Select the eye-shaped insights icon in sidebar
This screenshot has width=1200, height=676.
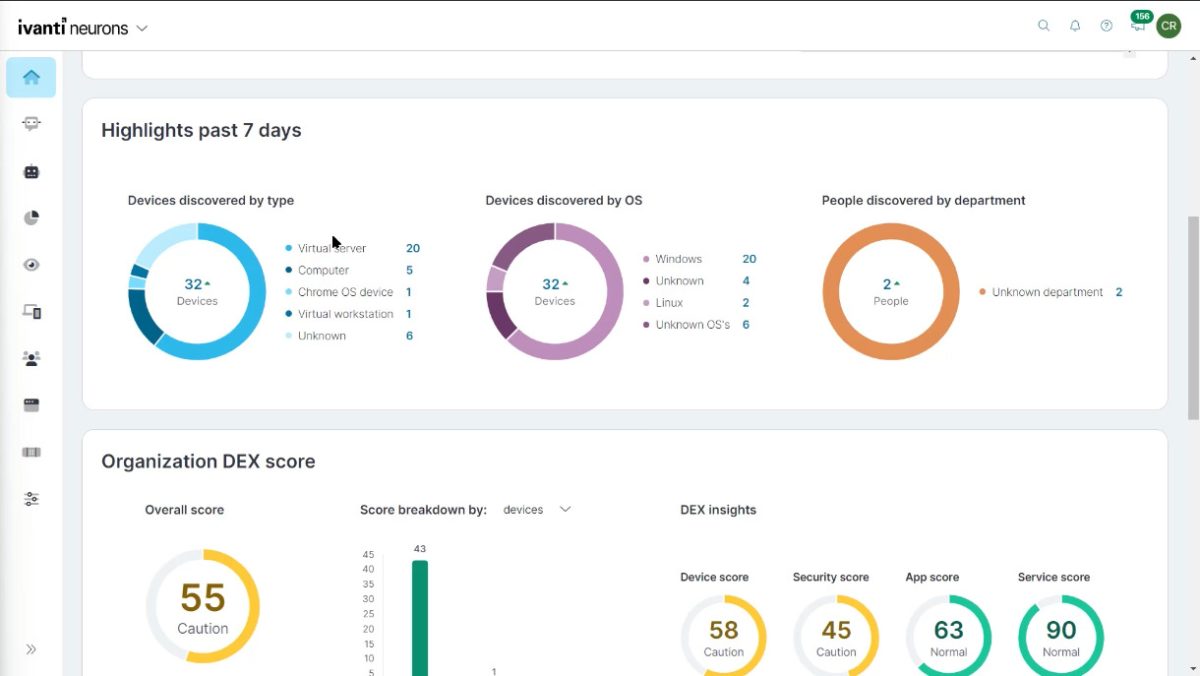click(x=31, y=264)
